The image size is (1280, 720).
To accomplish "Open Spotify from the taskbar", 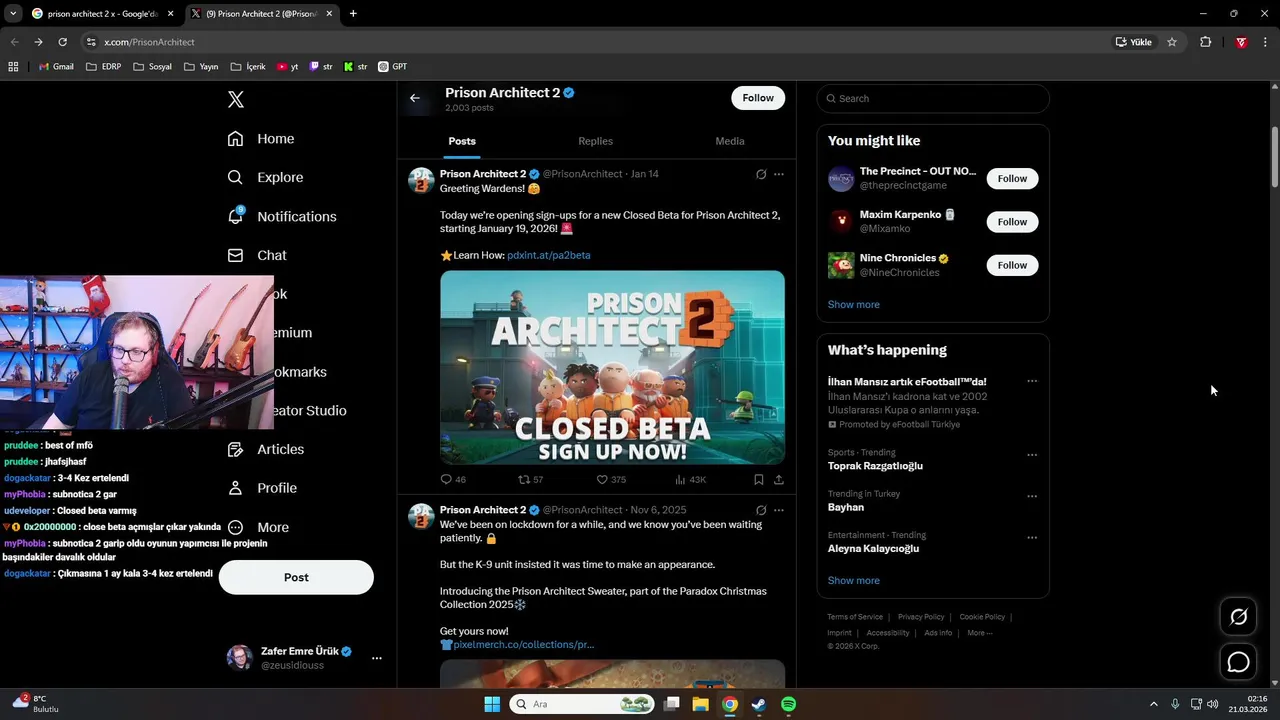I will pos(788,704).
